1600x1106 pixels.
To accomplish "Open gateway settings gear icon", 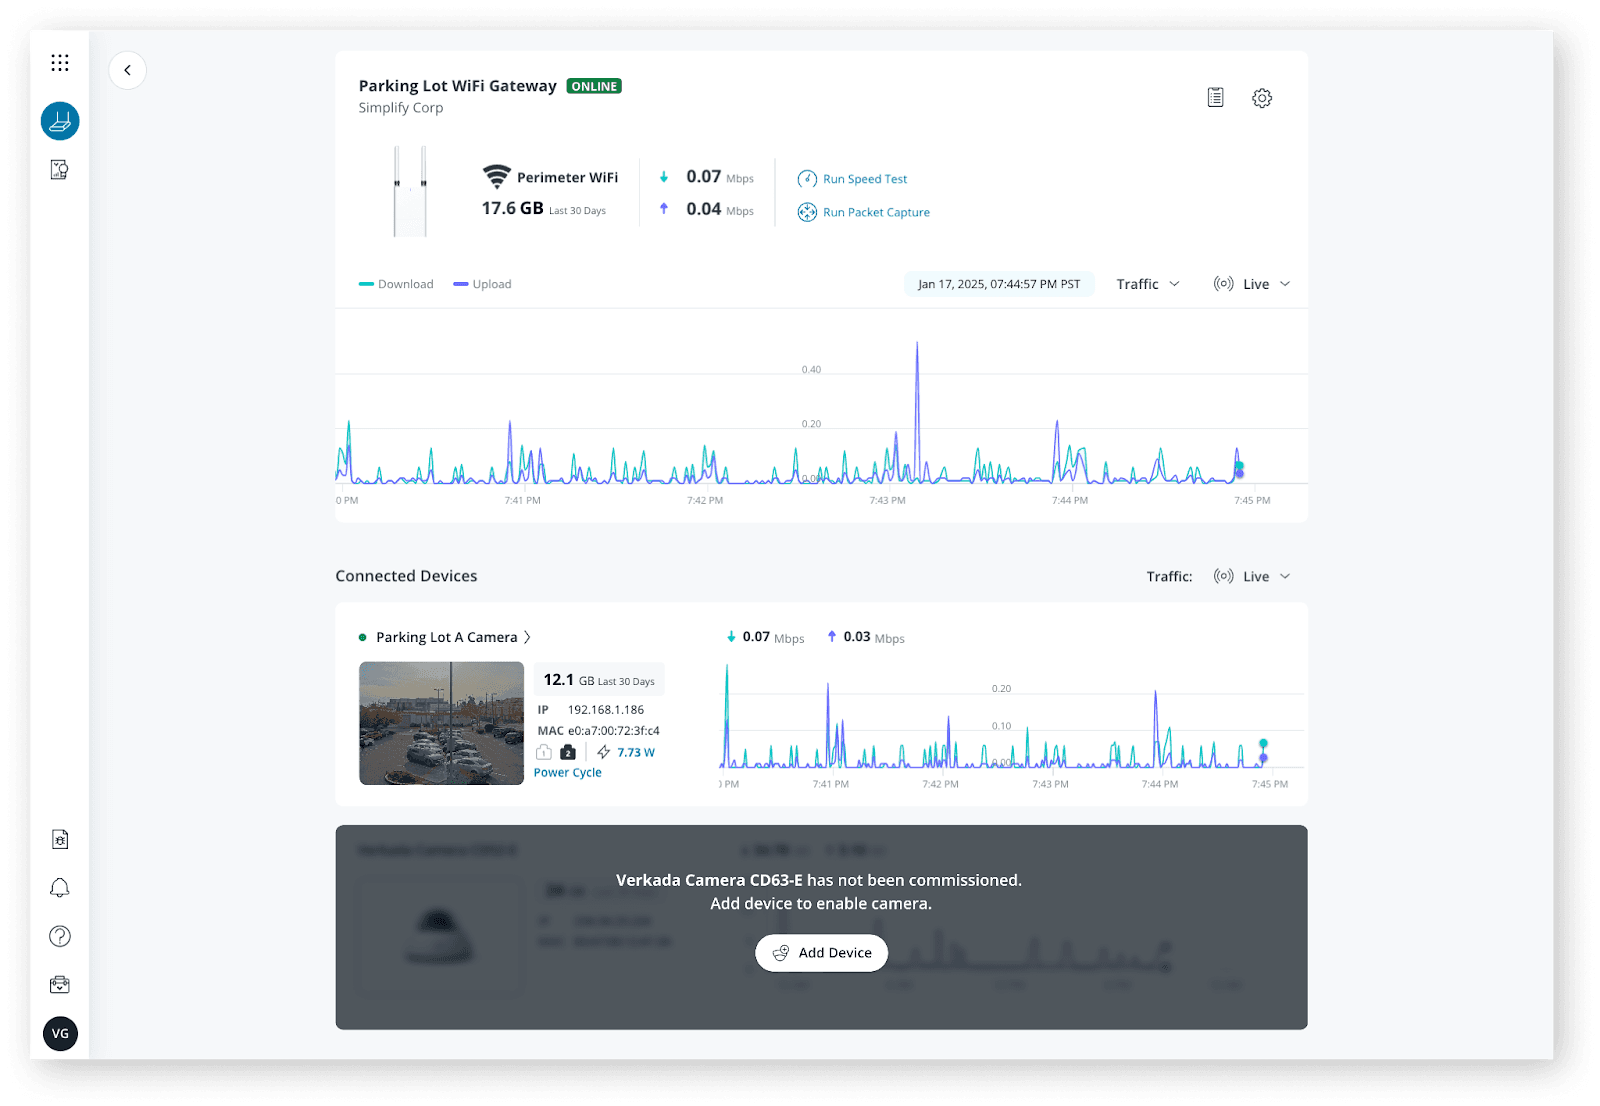I will tap(1262, 98).
